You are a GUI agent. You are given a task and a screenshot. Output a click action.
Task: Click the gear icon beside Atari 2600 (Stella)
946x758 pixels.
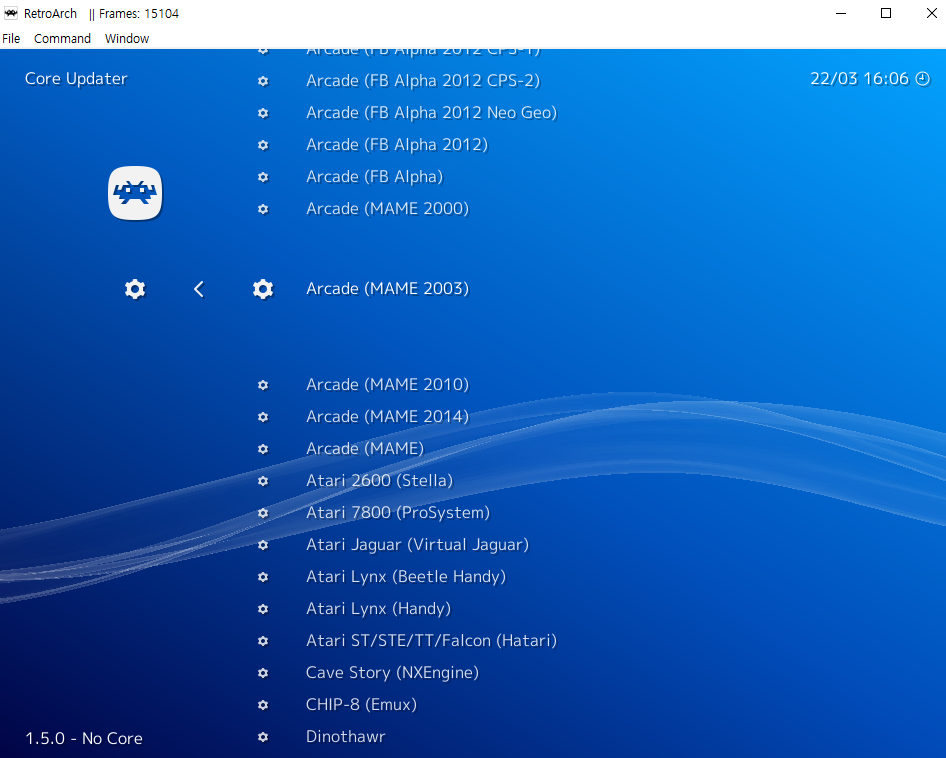(x=263, y=481)
